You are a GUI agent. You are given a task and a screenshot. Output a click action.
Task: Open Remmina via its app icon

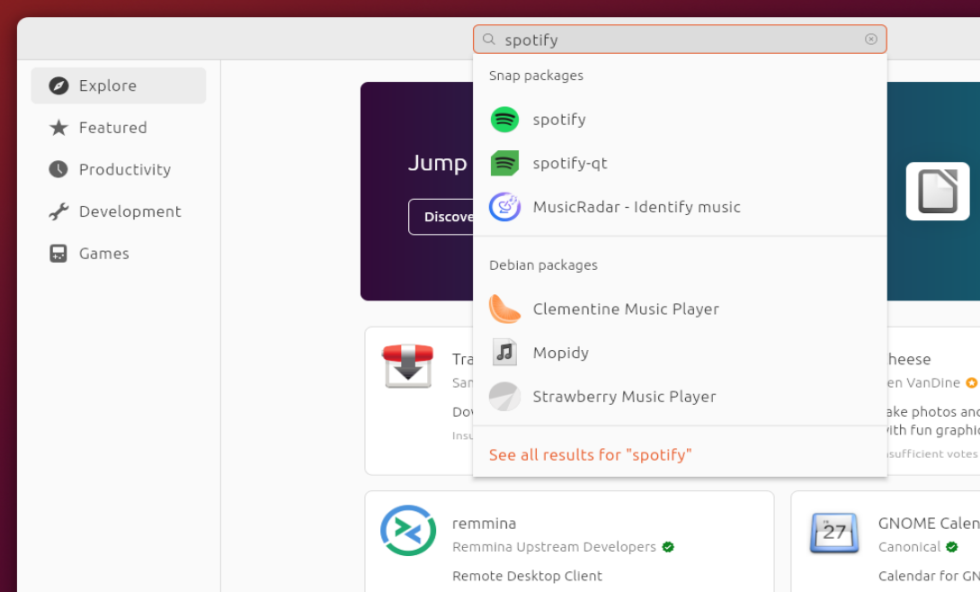(407, 533)
